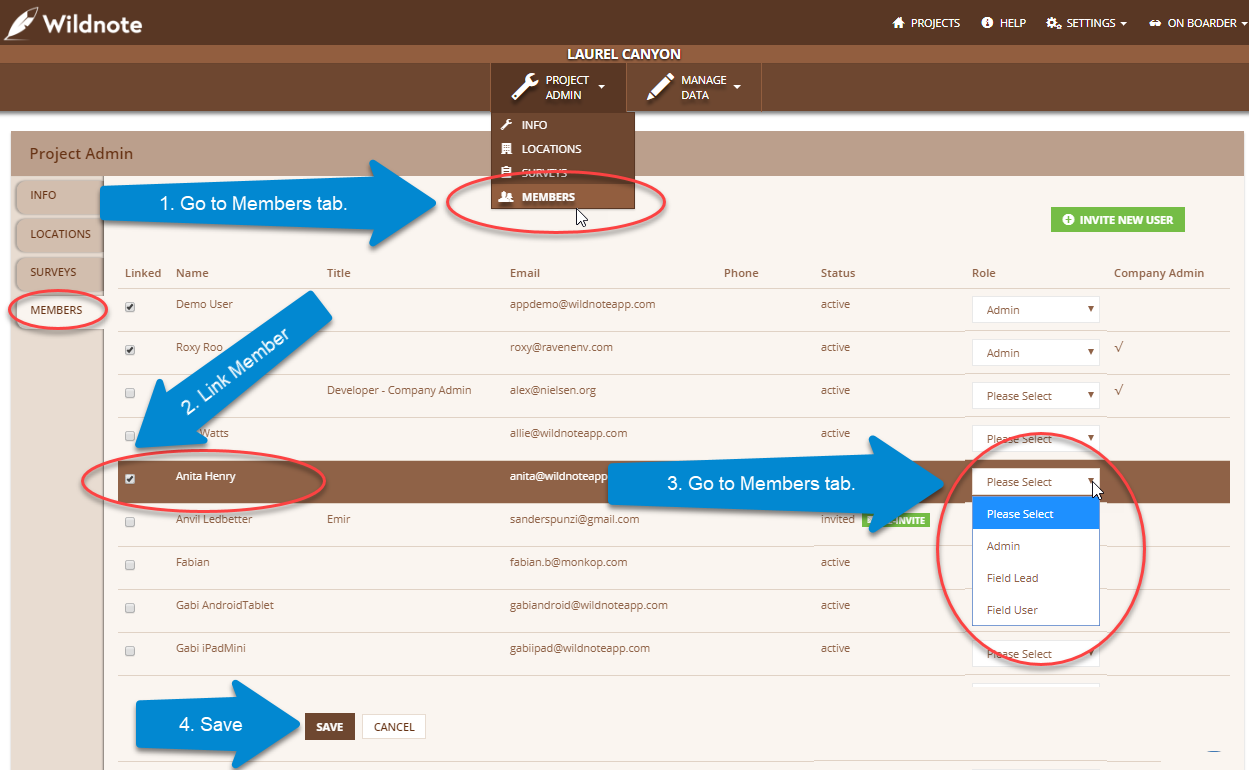Switch to the Members side tab
The image size is (1249, 770).
(x=58, y=310)
